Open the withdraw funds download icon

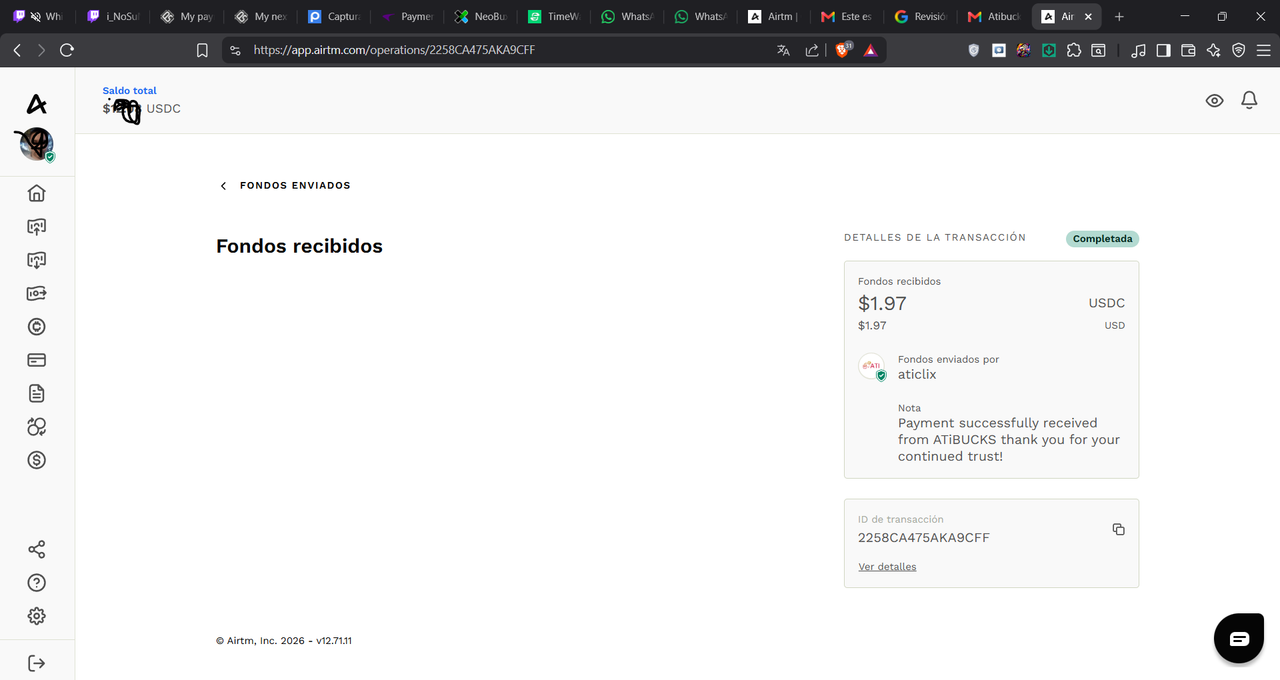tap(37, 260)
